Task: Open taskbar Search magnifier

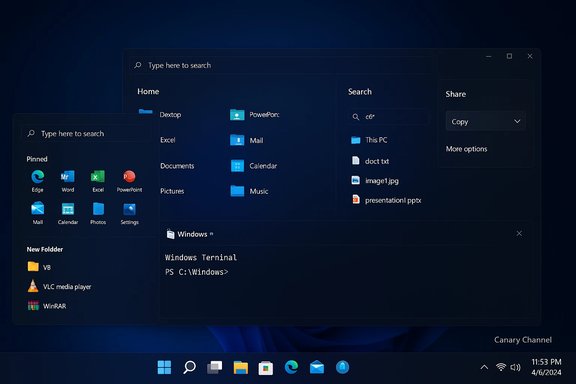Action: click(x=190, y=367)
